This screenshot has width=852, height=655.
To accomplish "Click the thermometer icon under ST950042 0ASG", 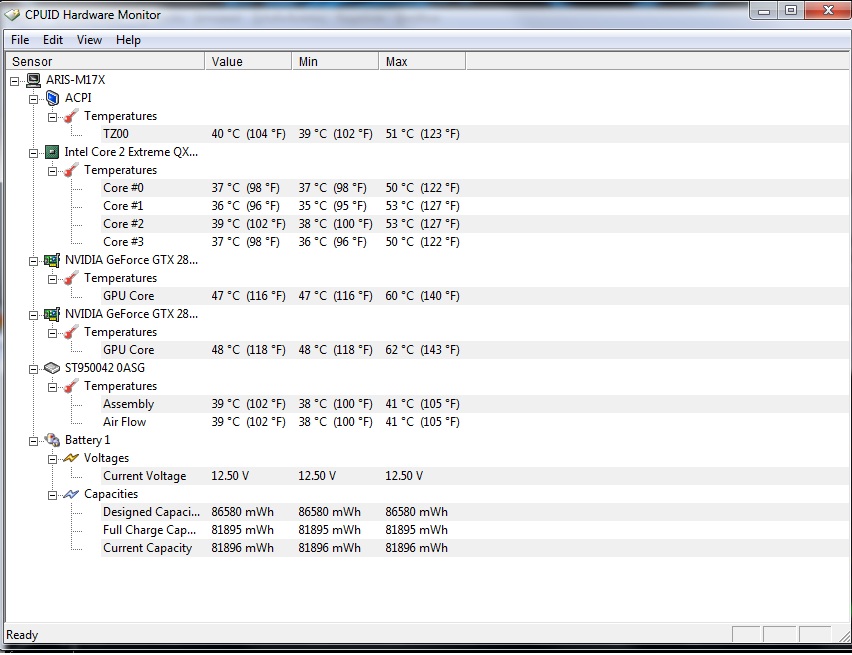I will (x=71, y=386).
